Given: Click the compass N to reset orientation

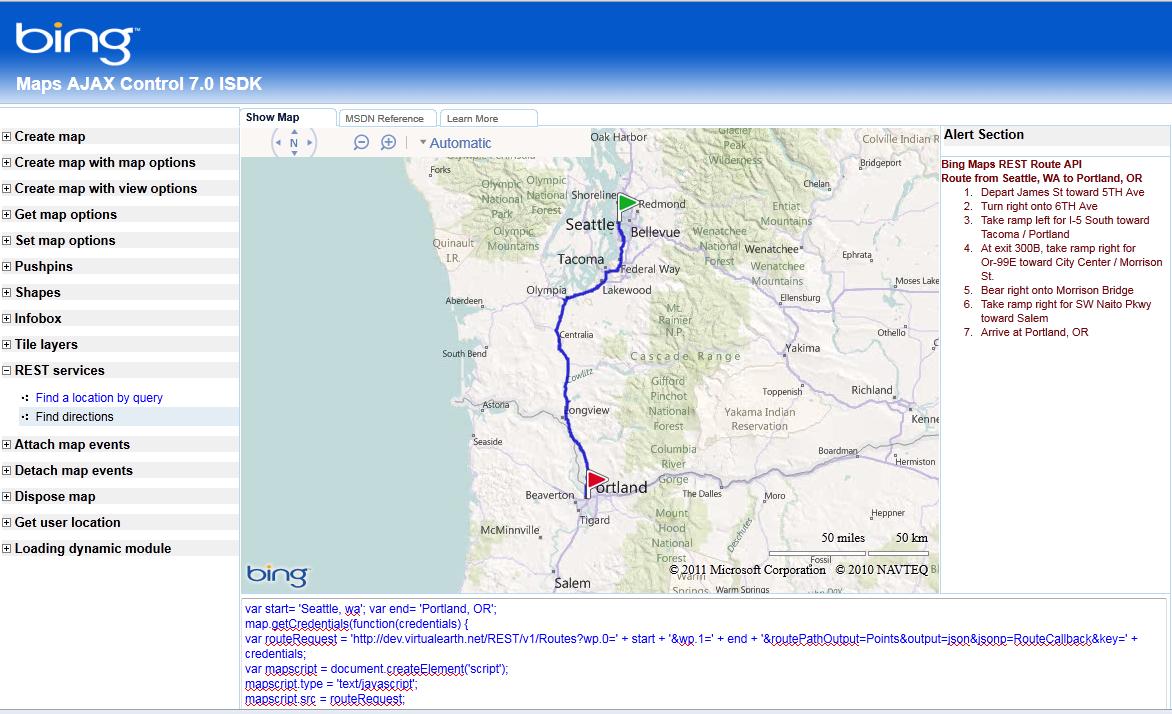Looking at the screenshot, I should (x=294, y=142).
